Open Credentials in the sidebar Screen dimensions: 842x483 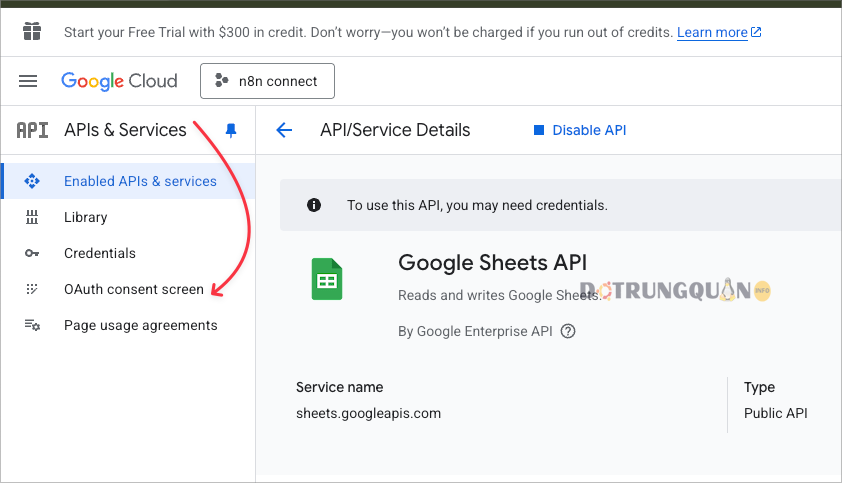click(128, 253)
